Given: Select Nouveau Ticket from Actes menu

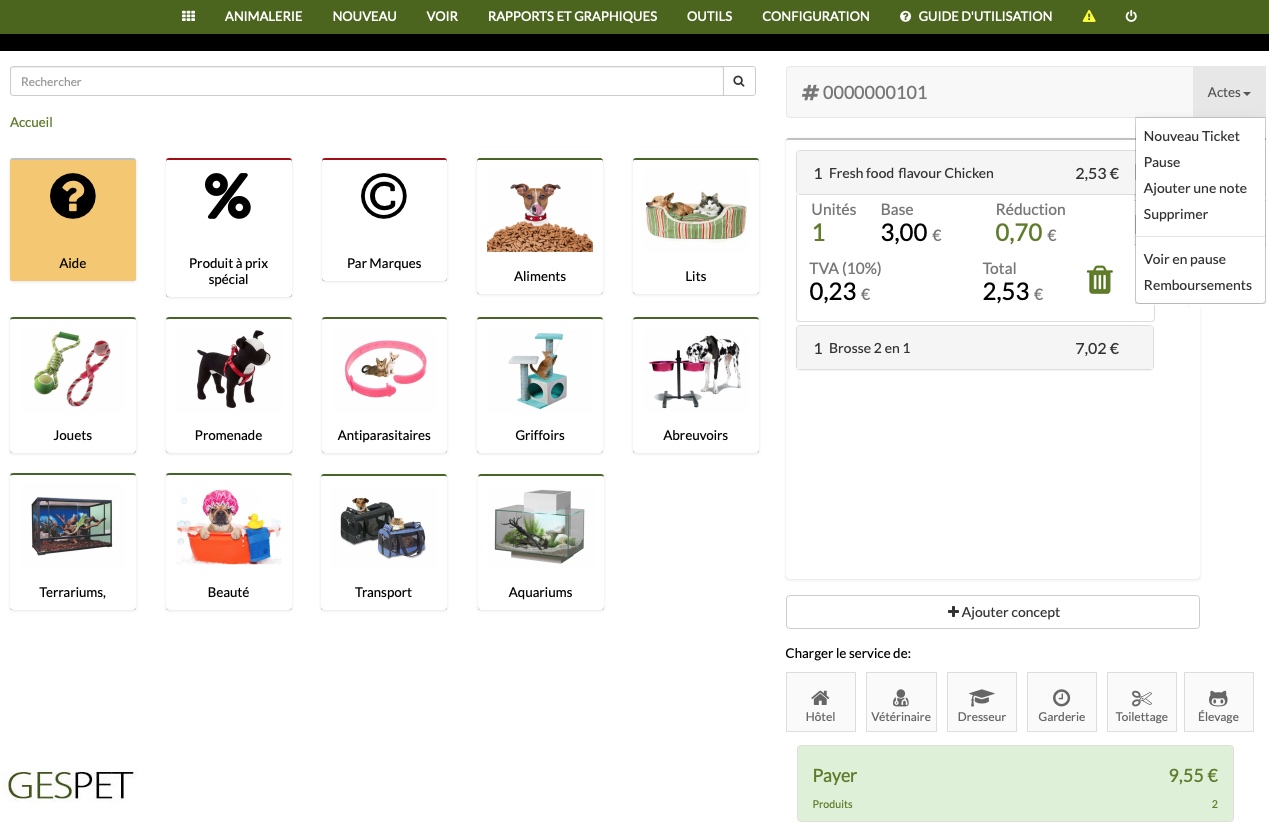Looking at the screenshot, I should click(1191, 136).
